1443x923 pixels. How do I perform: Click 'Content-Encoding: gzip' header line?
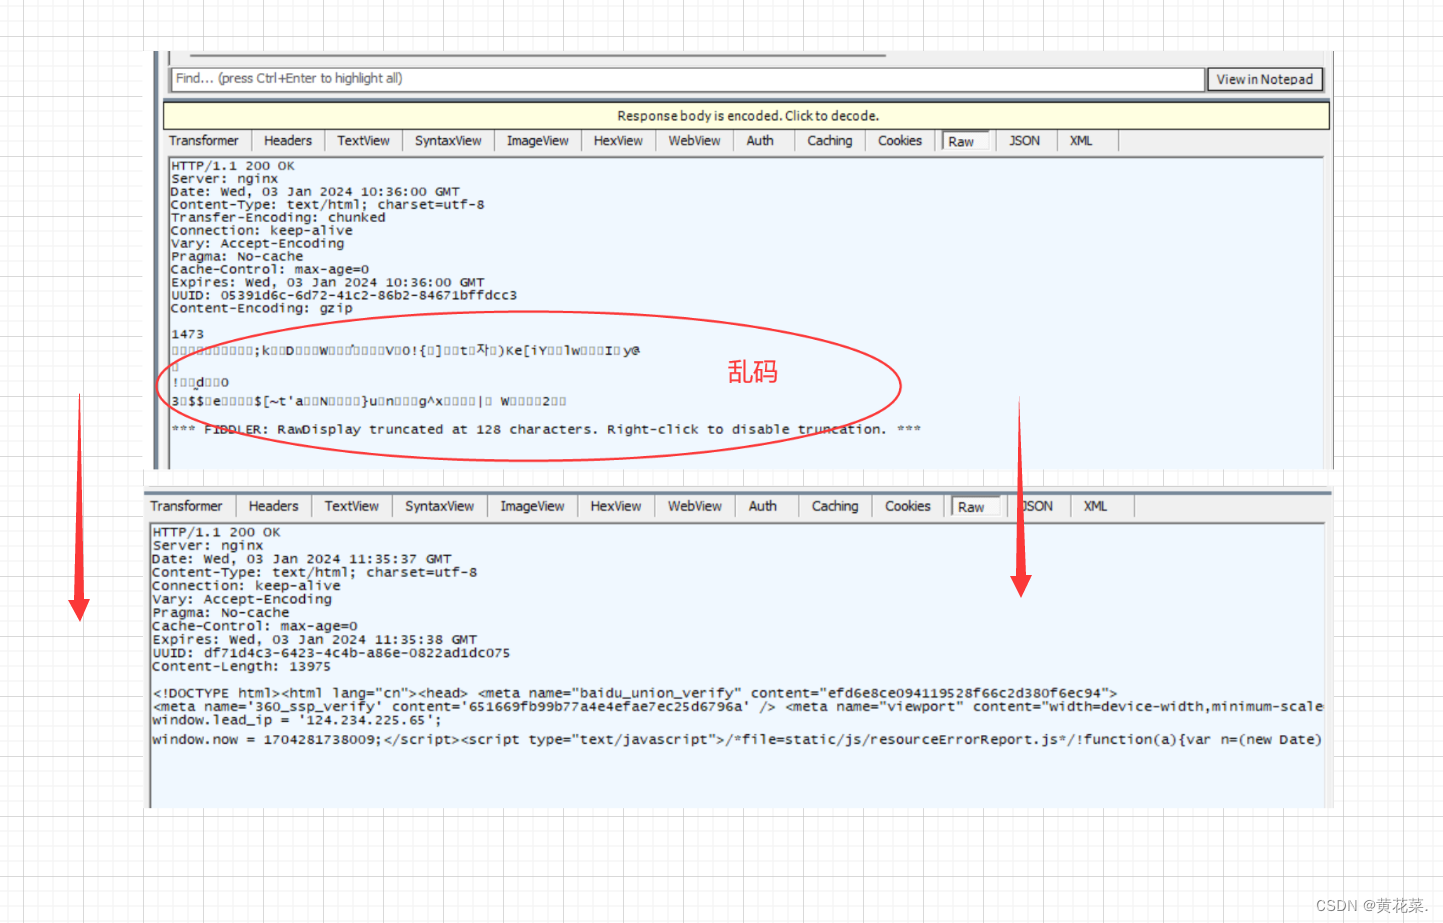(261, 308)
